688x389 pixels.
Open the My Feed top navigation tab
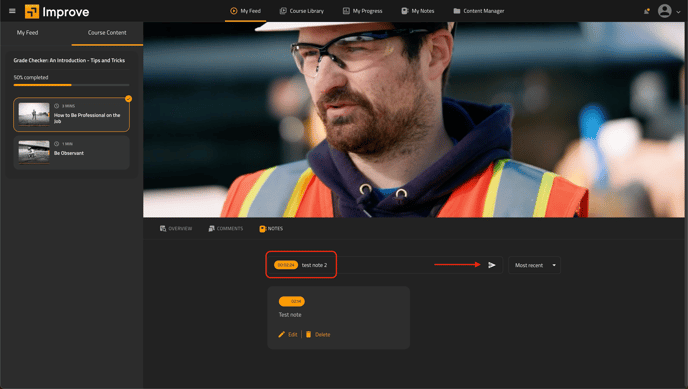(x=245, y=11)
